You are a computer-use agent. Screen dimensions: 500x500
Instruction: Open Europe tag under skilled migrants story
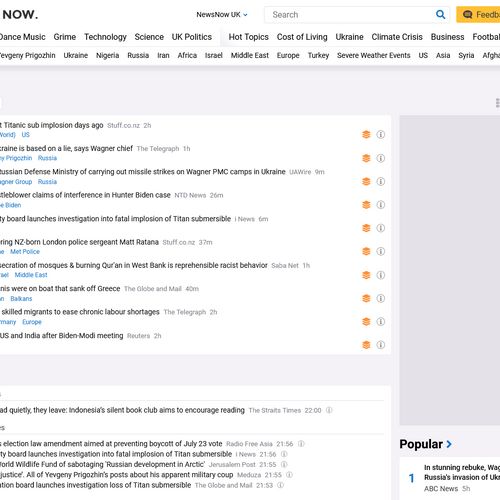pyautogui.click(x=32, y=322)
